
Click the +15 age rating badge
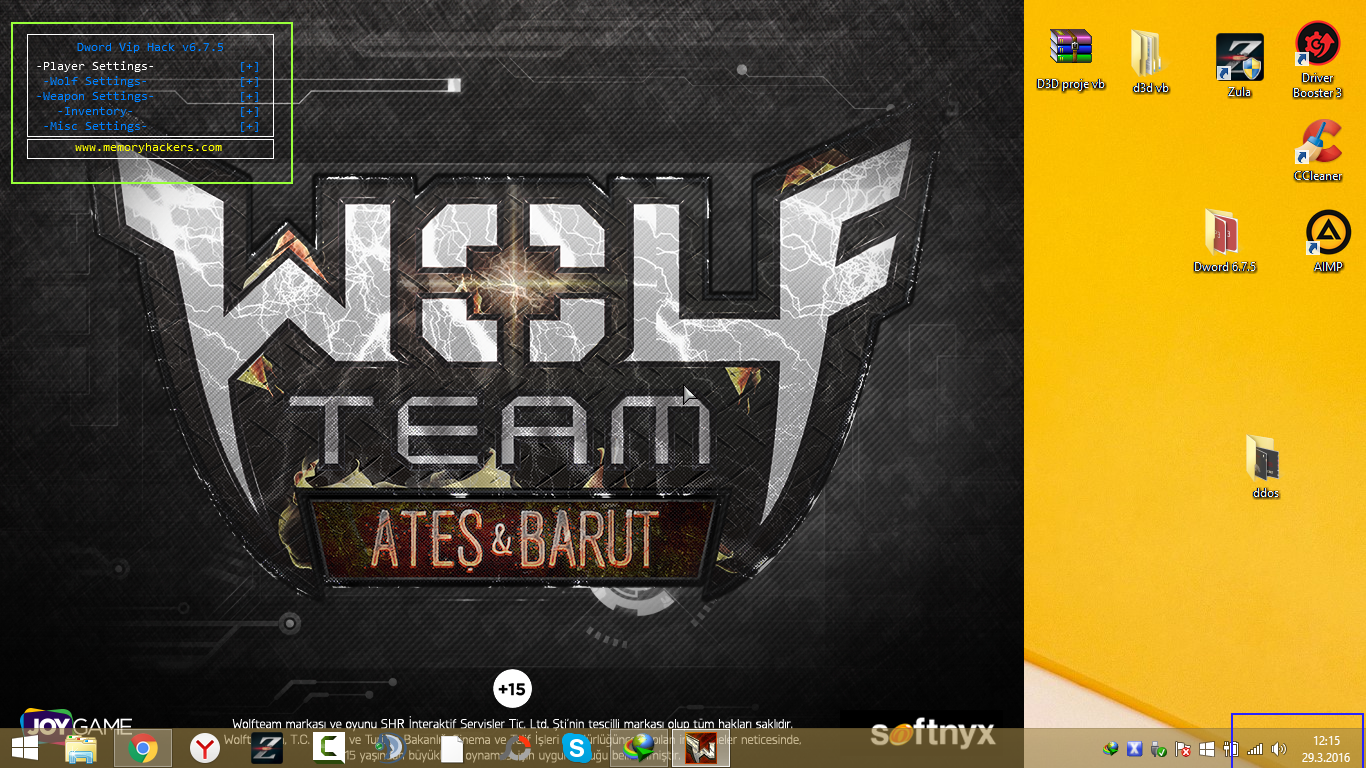(512, 689)
